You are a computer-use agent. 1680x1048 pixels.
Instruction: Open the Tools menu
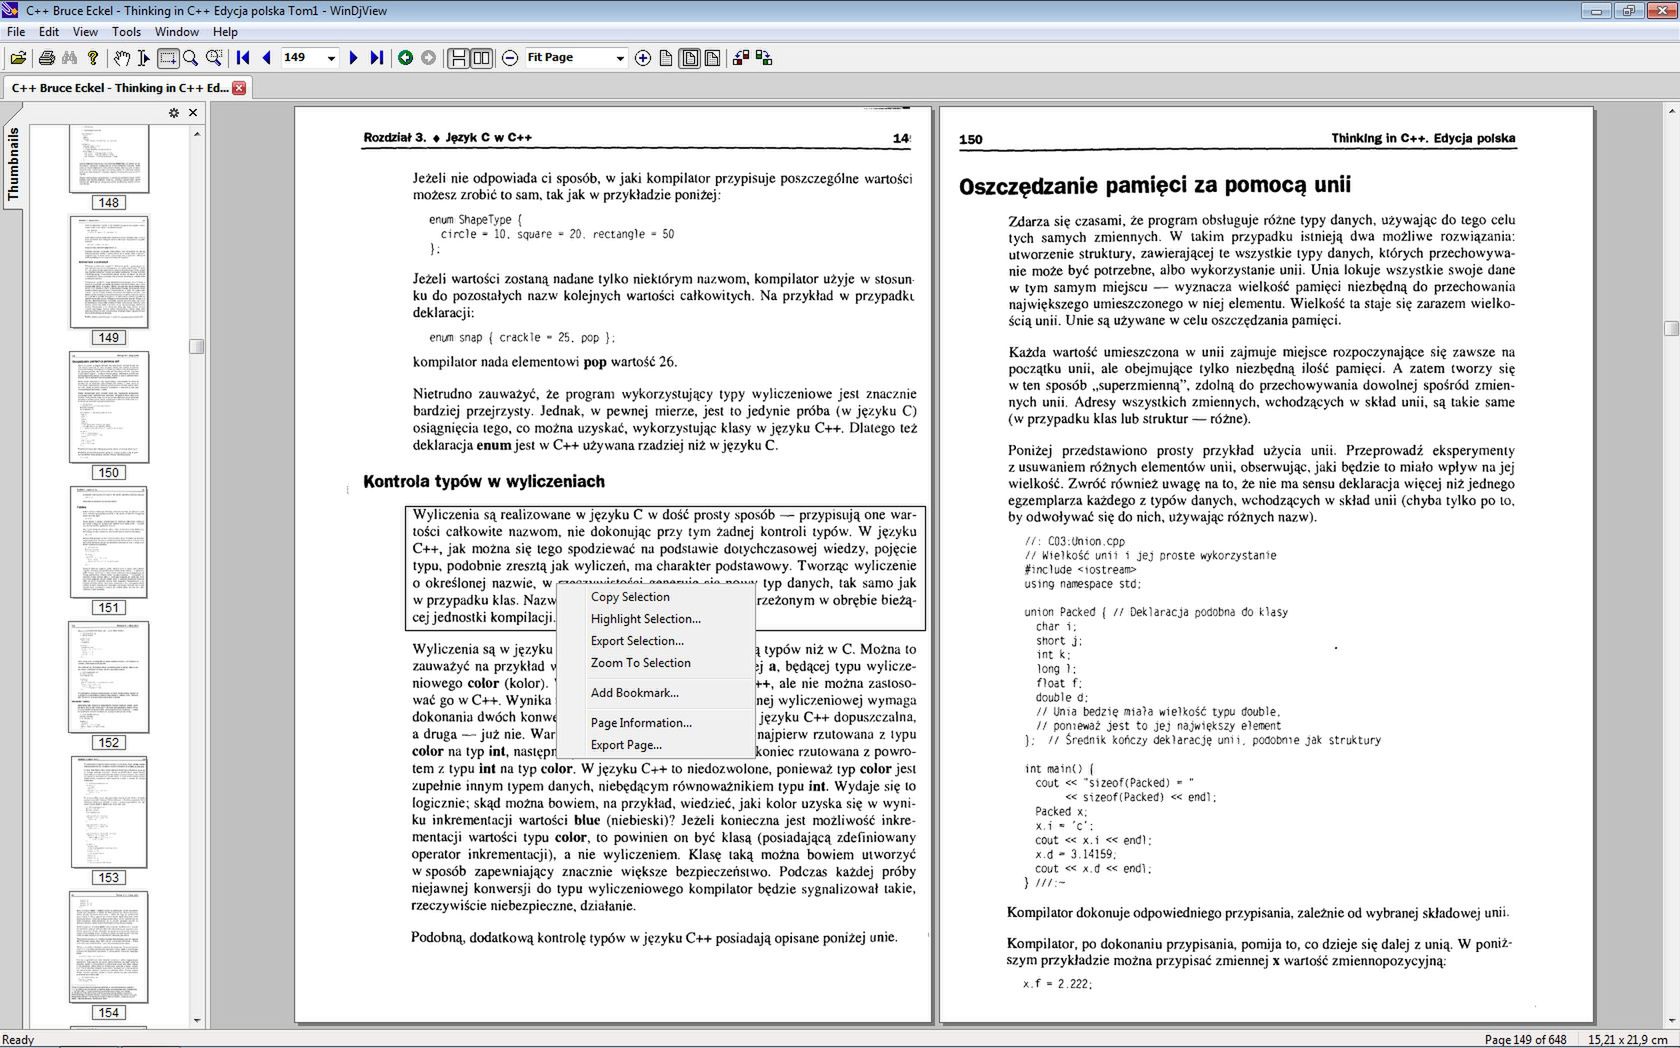[126, 32]
